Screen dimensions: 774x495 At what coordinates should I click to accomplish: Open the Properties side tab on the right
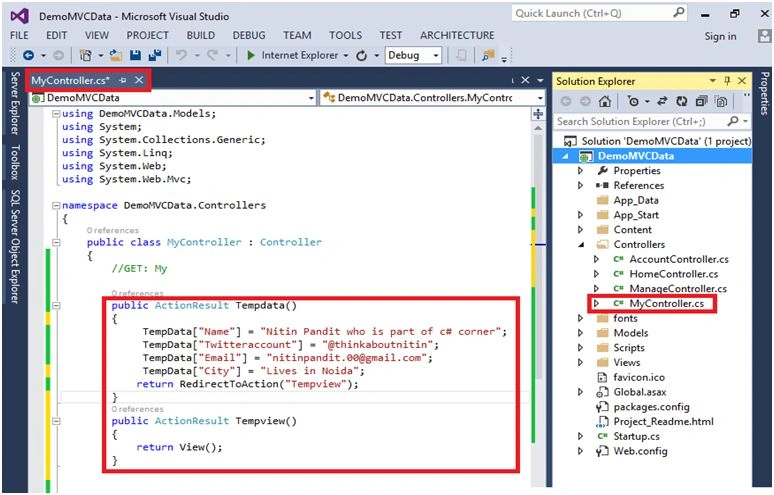[x=765, y=94]
